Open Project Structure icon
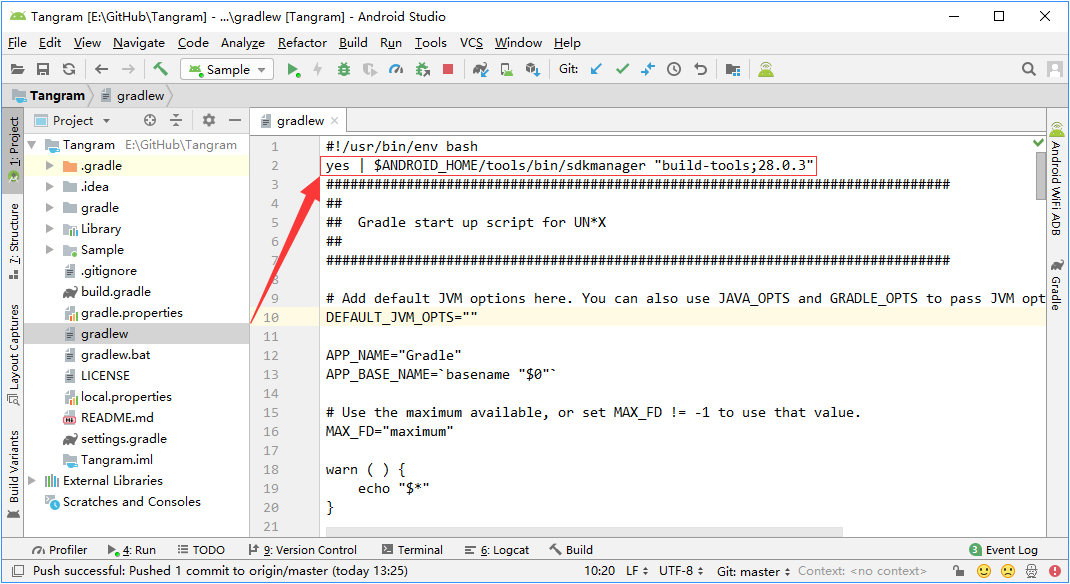 (733, 70)
